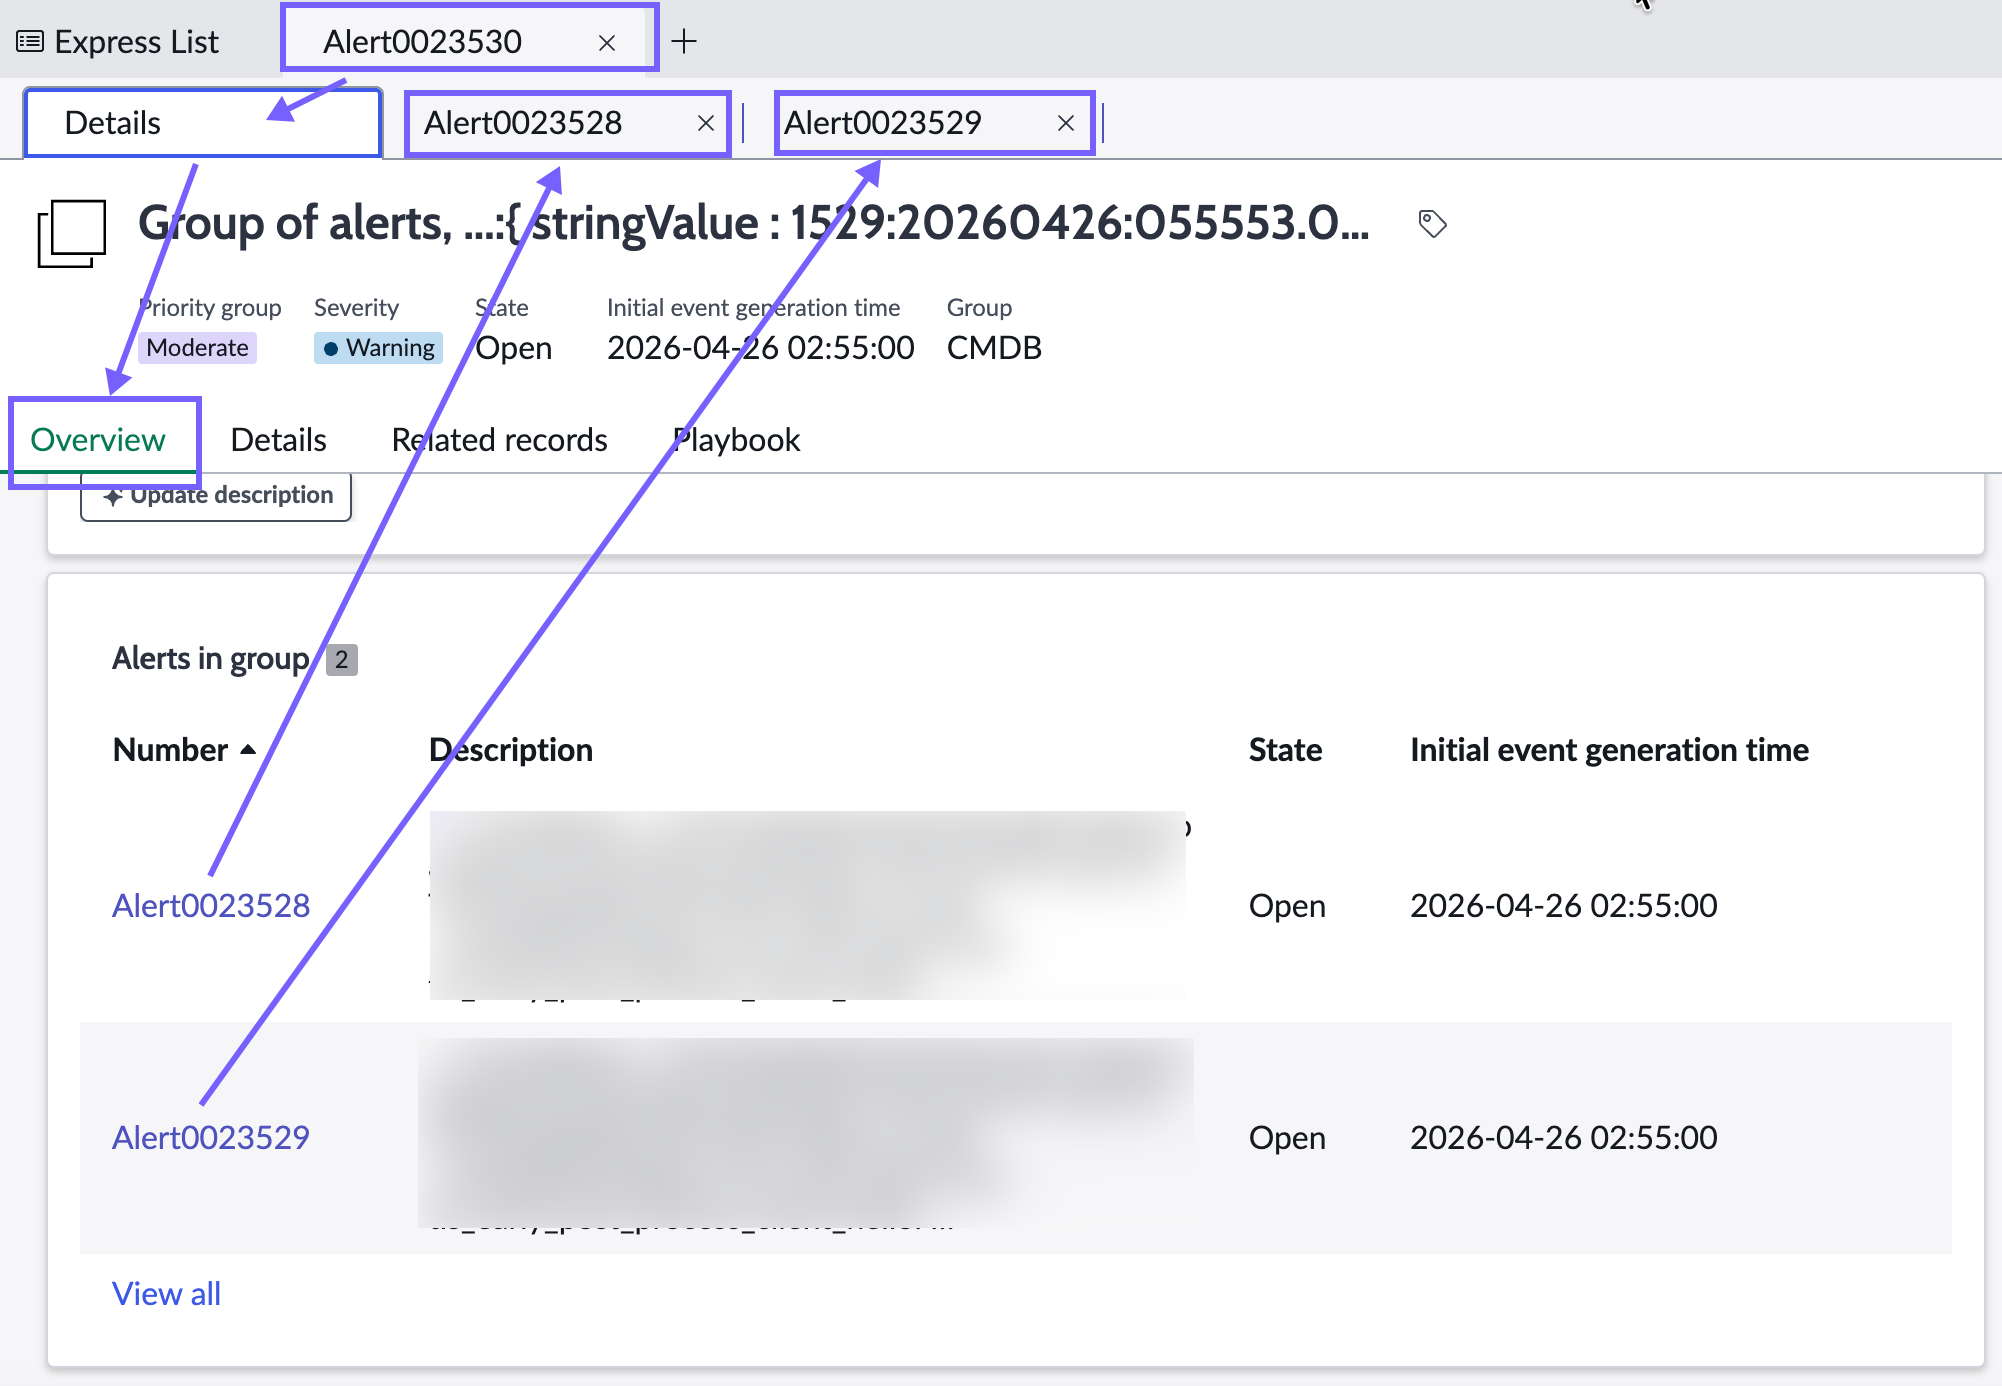Click the Warning severity badge

(379, 348)
